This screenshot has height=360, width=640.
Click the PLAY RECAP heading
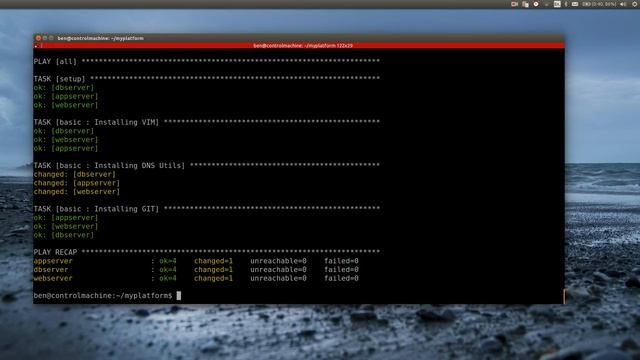55,252
